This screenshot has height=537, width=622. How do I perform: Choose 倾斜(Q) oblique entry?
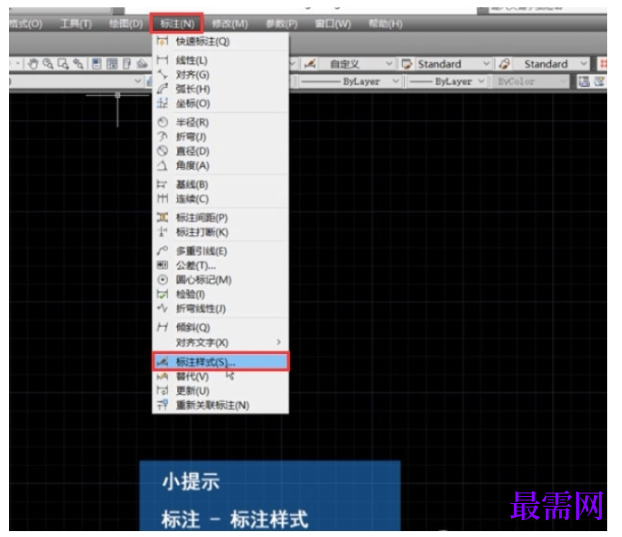click(x=221, y=328)
